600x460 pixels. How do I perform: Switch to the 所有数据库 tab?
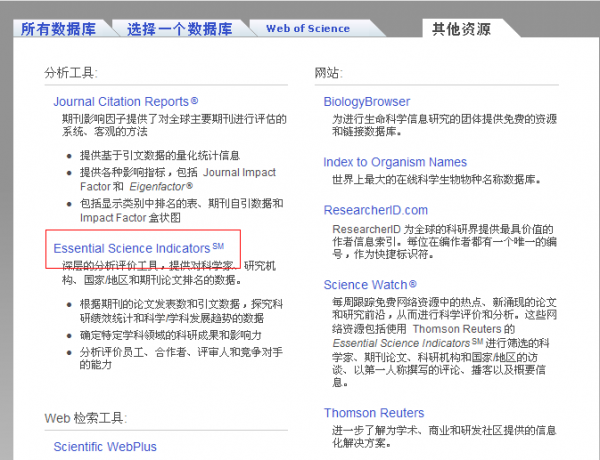point(58,29)
